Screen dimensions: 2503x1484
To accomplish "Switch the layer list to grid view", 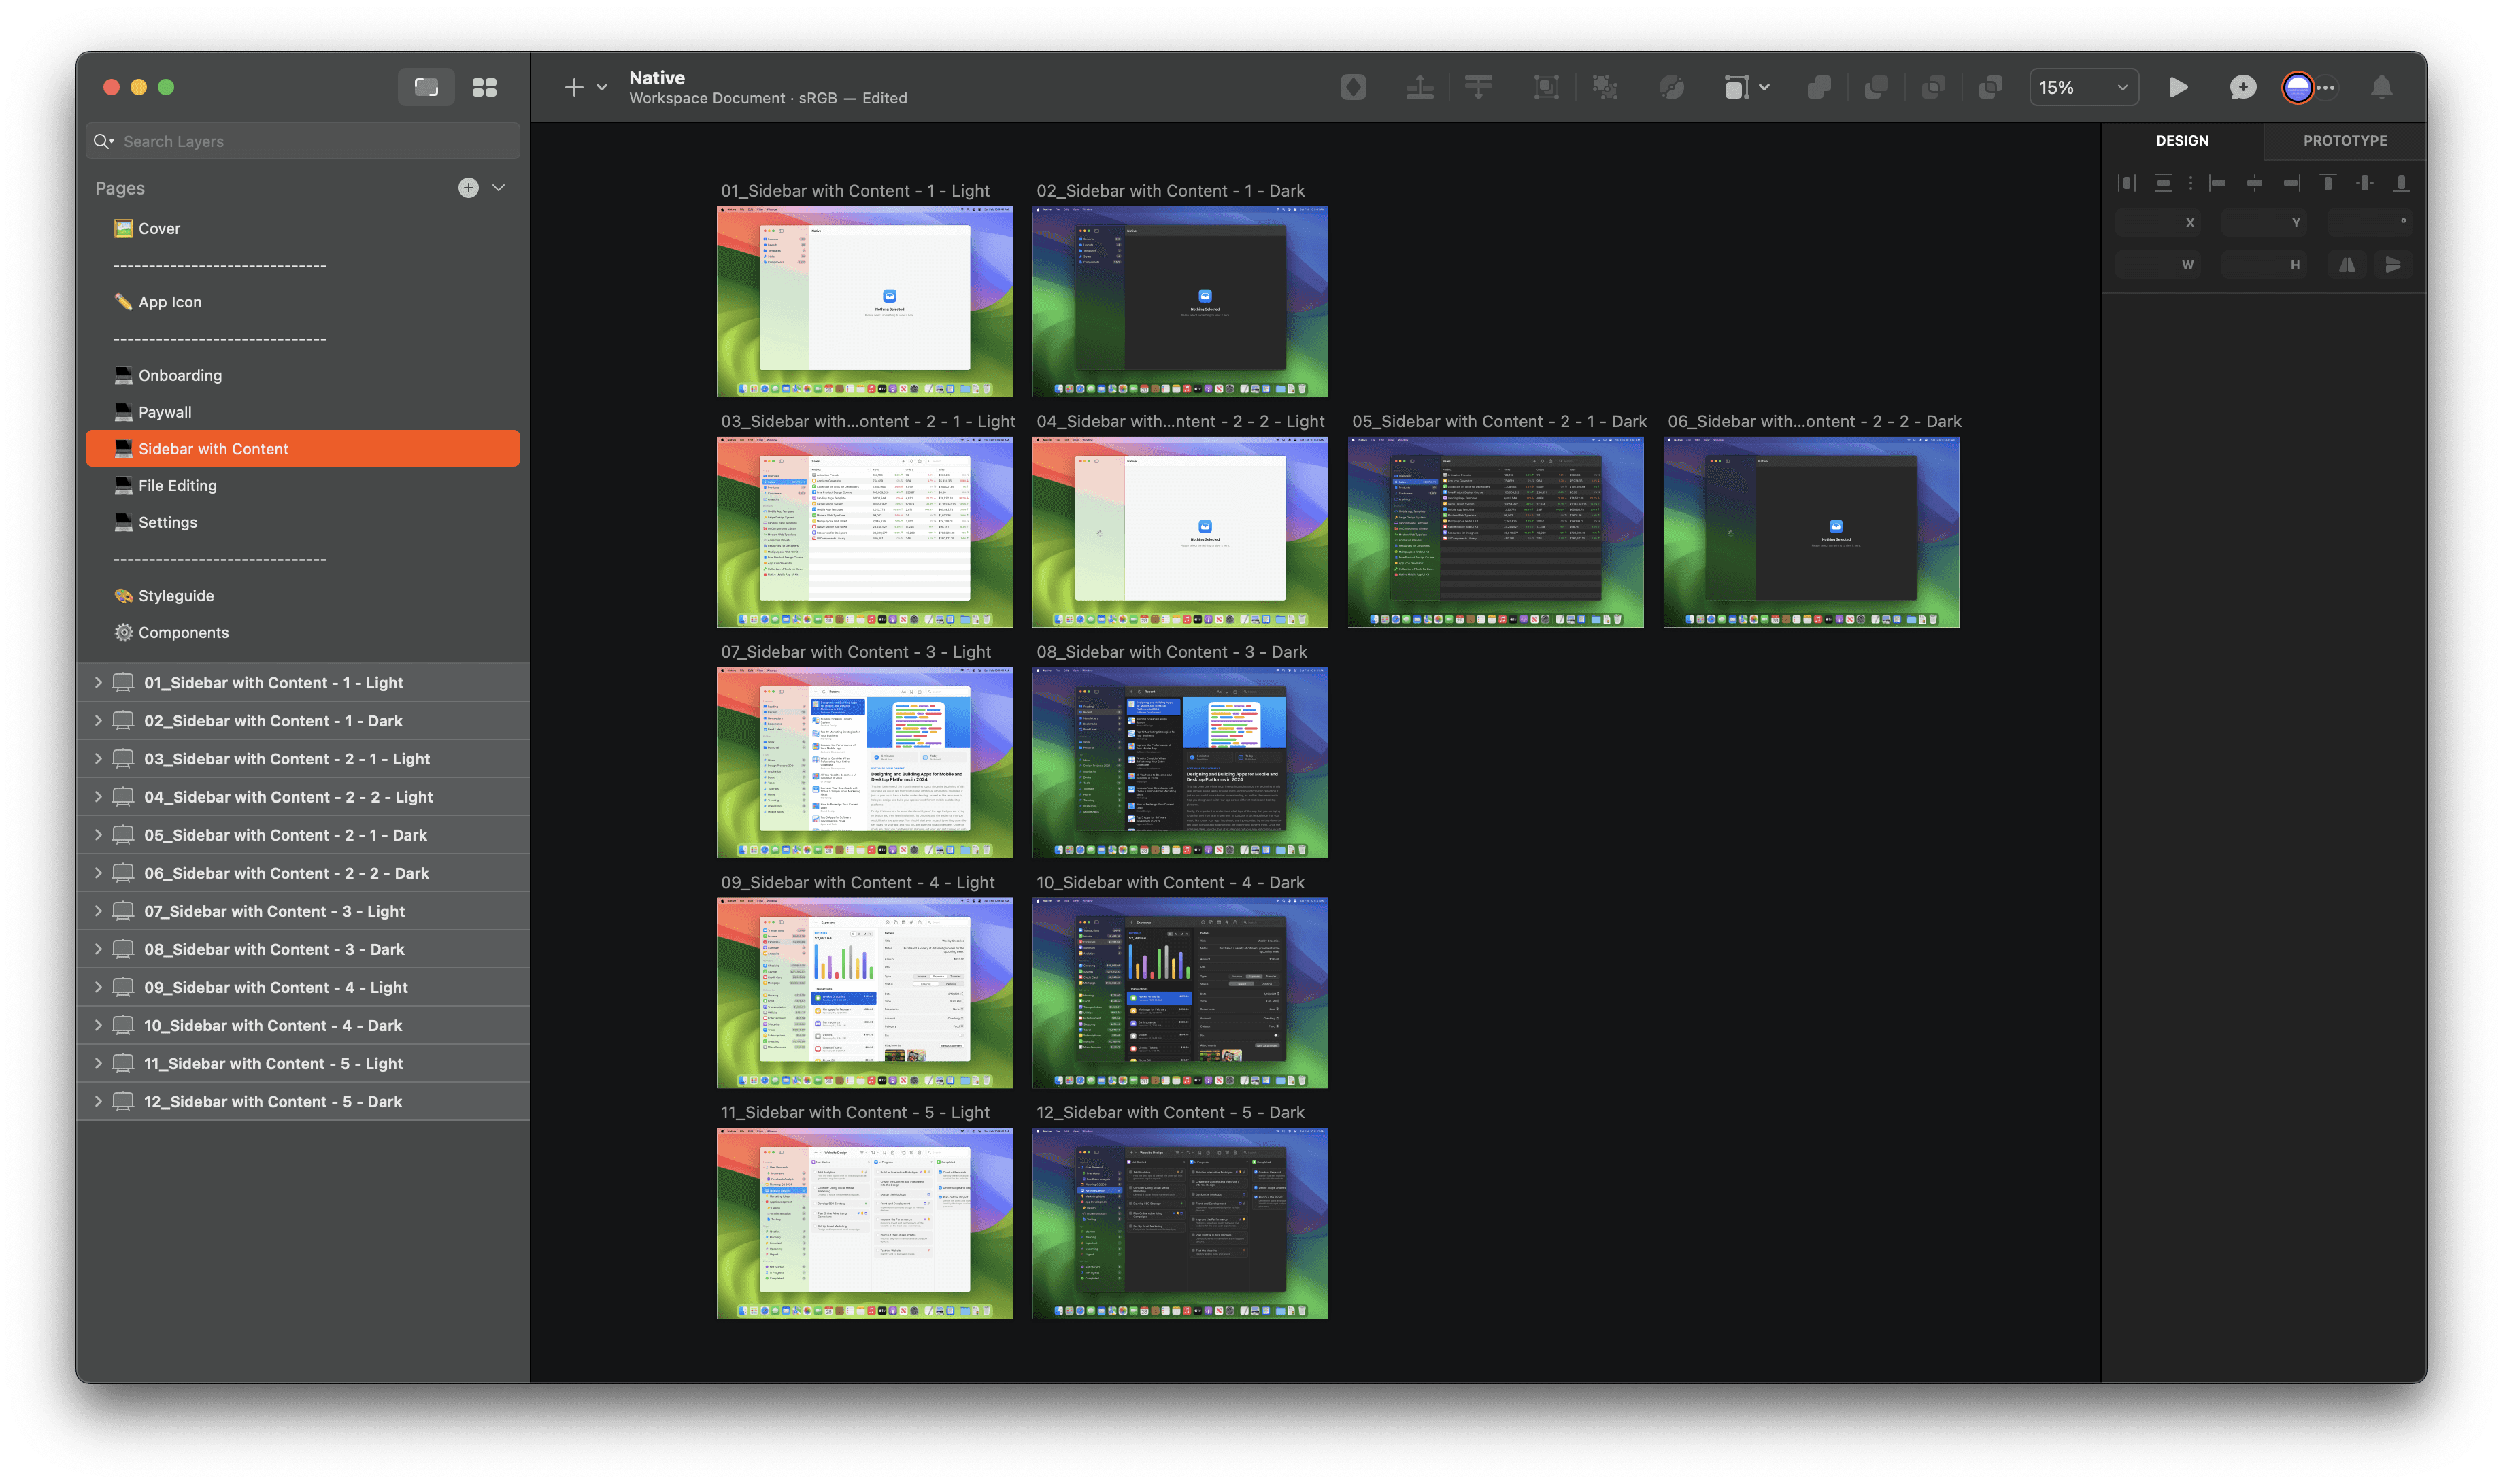I will tap(484, 87).
